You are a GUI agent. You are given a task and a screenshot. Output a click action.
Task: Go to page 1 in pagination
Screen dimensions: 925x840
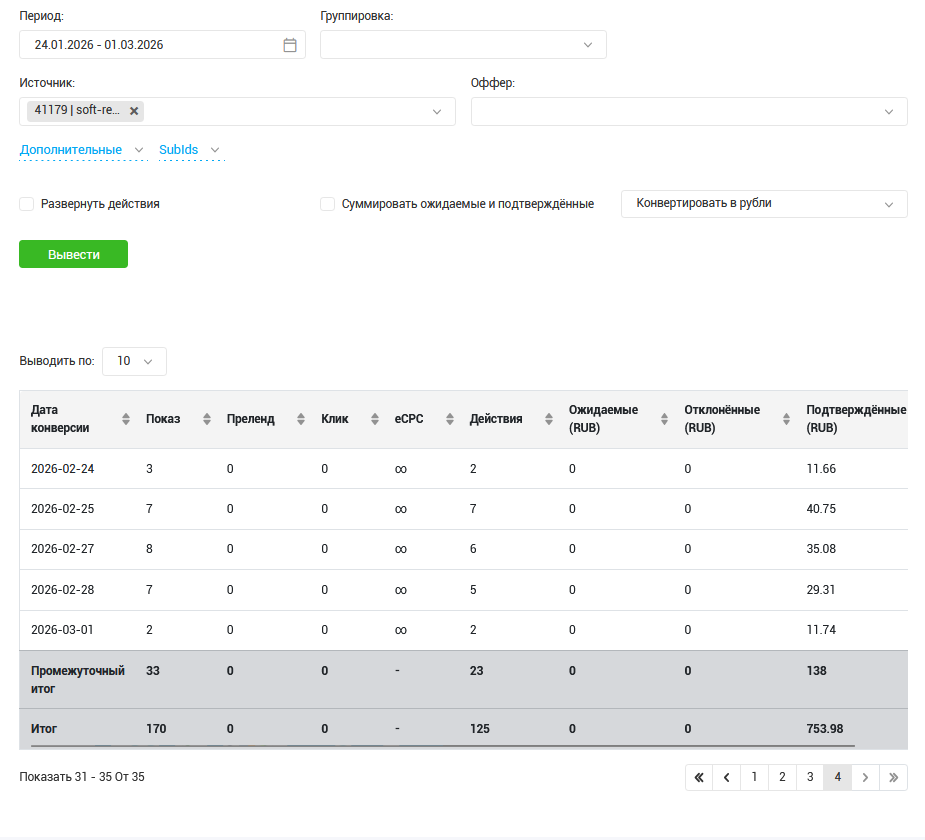click(754, 777)
